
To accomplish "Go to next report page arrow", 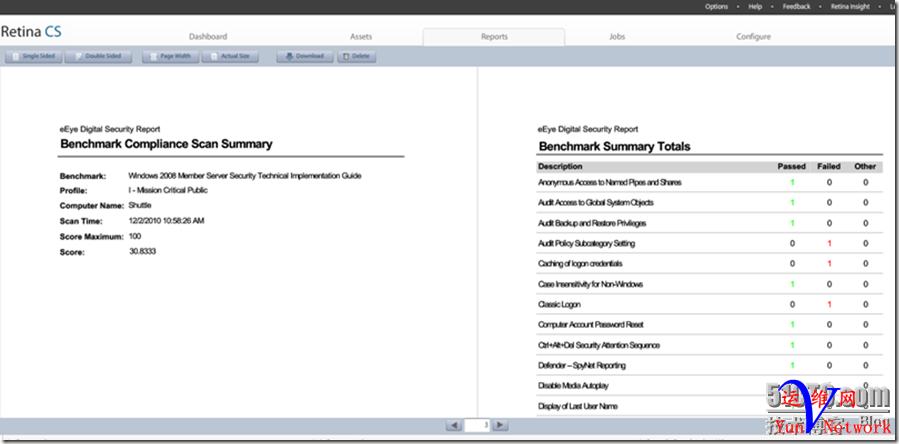I will [500, 425].
